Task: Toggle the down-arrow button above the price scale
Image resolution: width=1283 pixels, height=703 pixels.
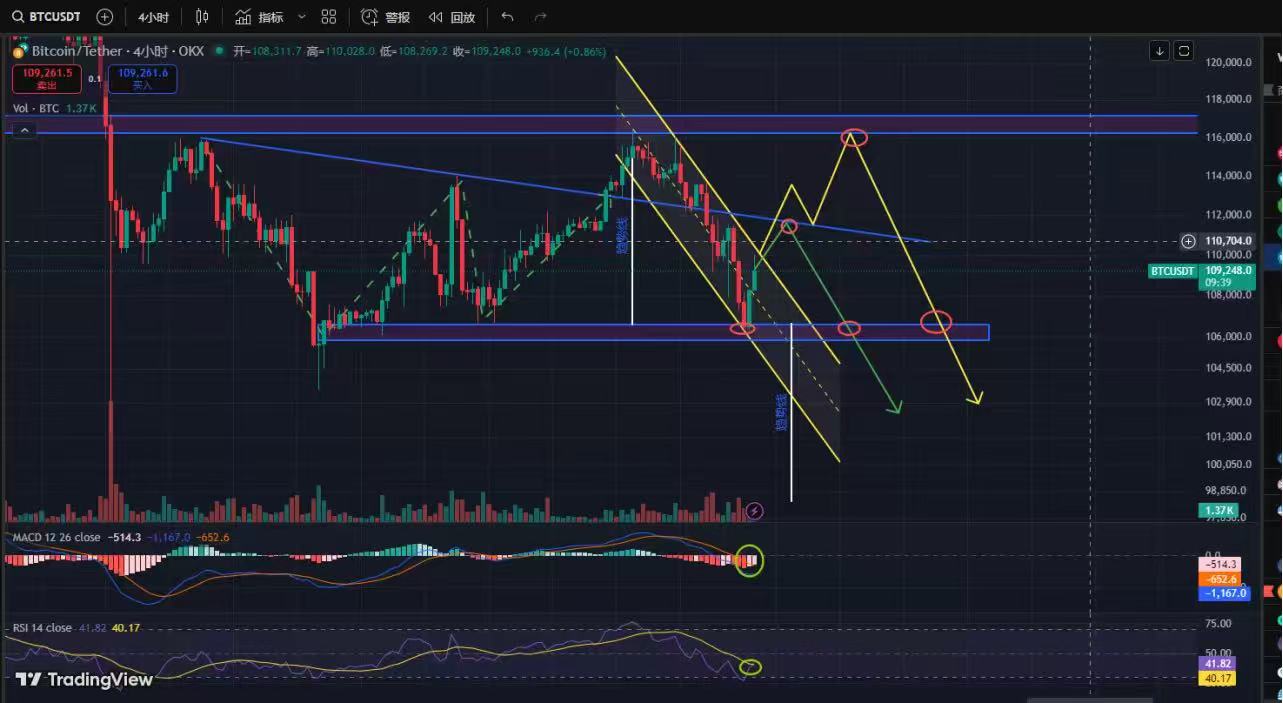Action: tap(1159, 50)
